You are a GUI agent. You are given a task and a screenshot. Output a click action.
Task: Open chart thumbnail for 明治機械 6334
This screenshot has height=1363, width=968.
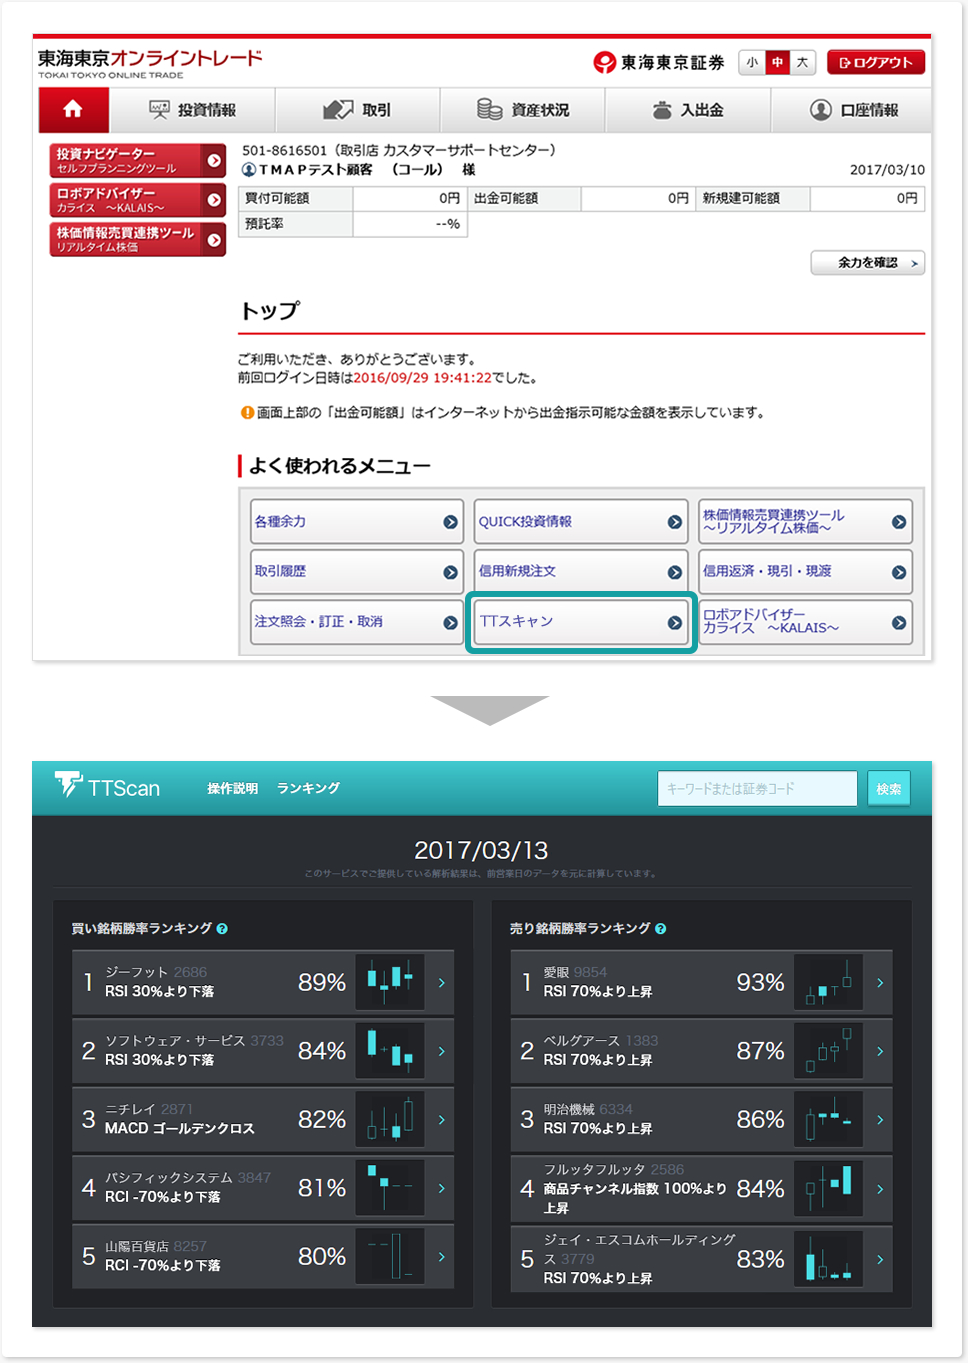(x=828, y=1119)
